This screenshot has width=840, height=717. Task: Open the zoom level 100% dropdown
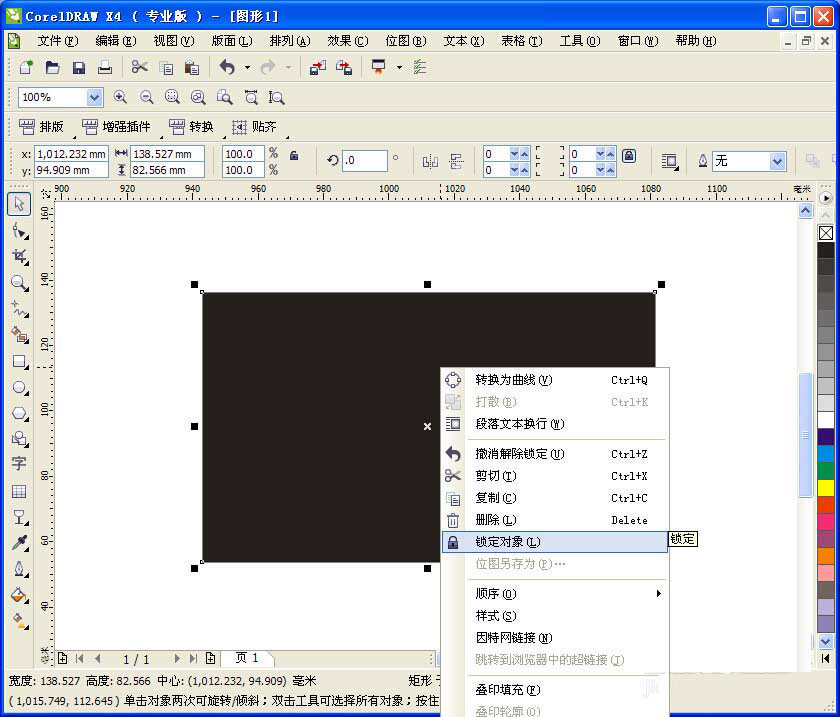93,96
